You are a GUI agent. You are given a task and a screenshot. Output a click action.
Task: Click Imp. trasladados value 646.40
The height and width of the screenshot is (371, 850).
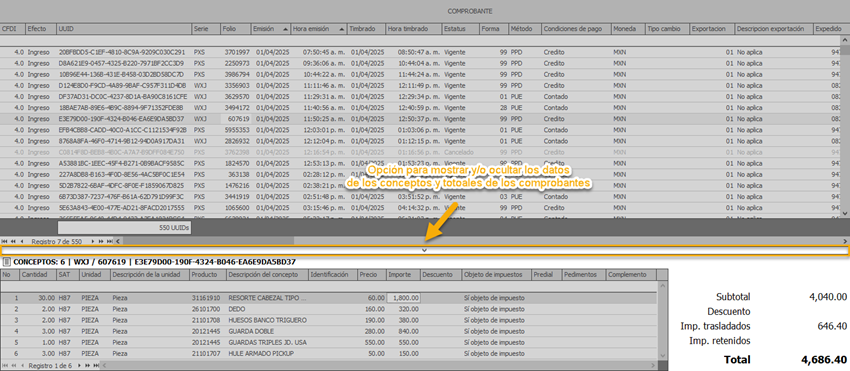click(833, 326)
